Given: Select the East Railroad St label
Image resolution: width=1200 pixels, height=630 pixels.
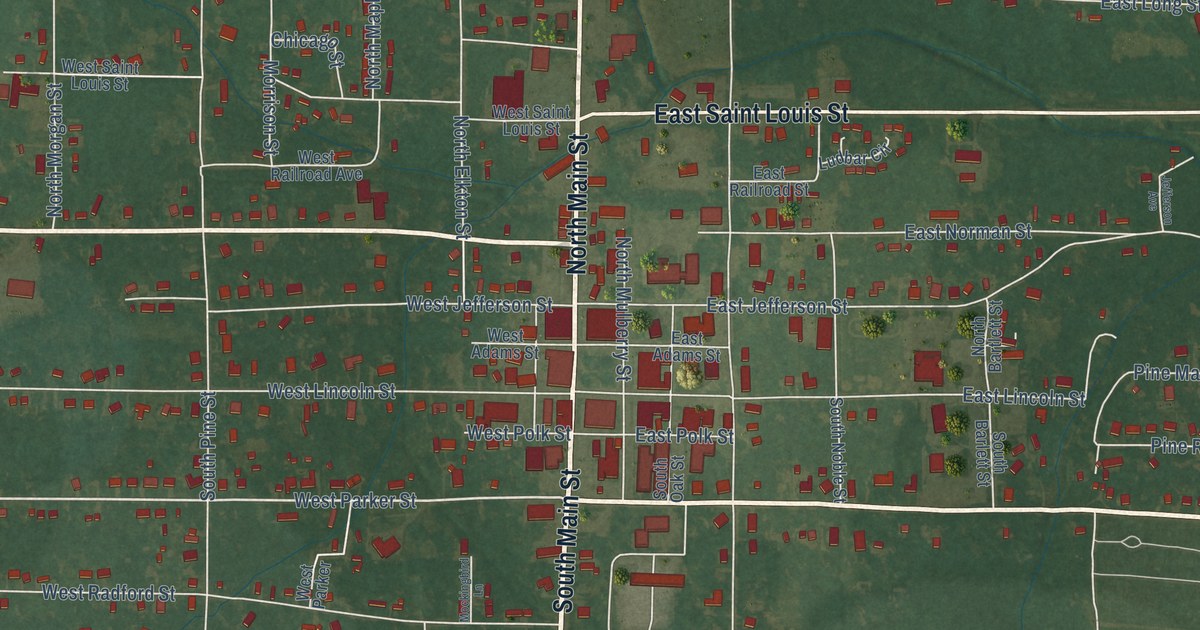Looking at the screenshot, I should point(769,181).
